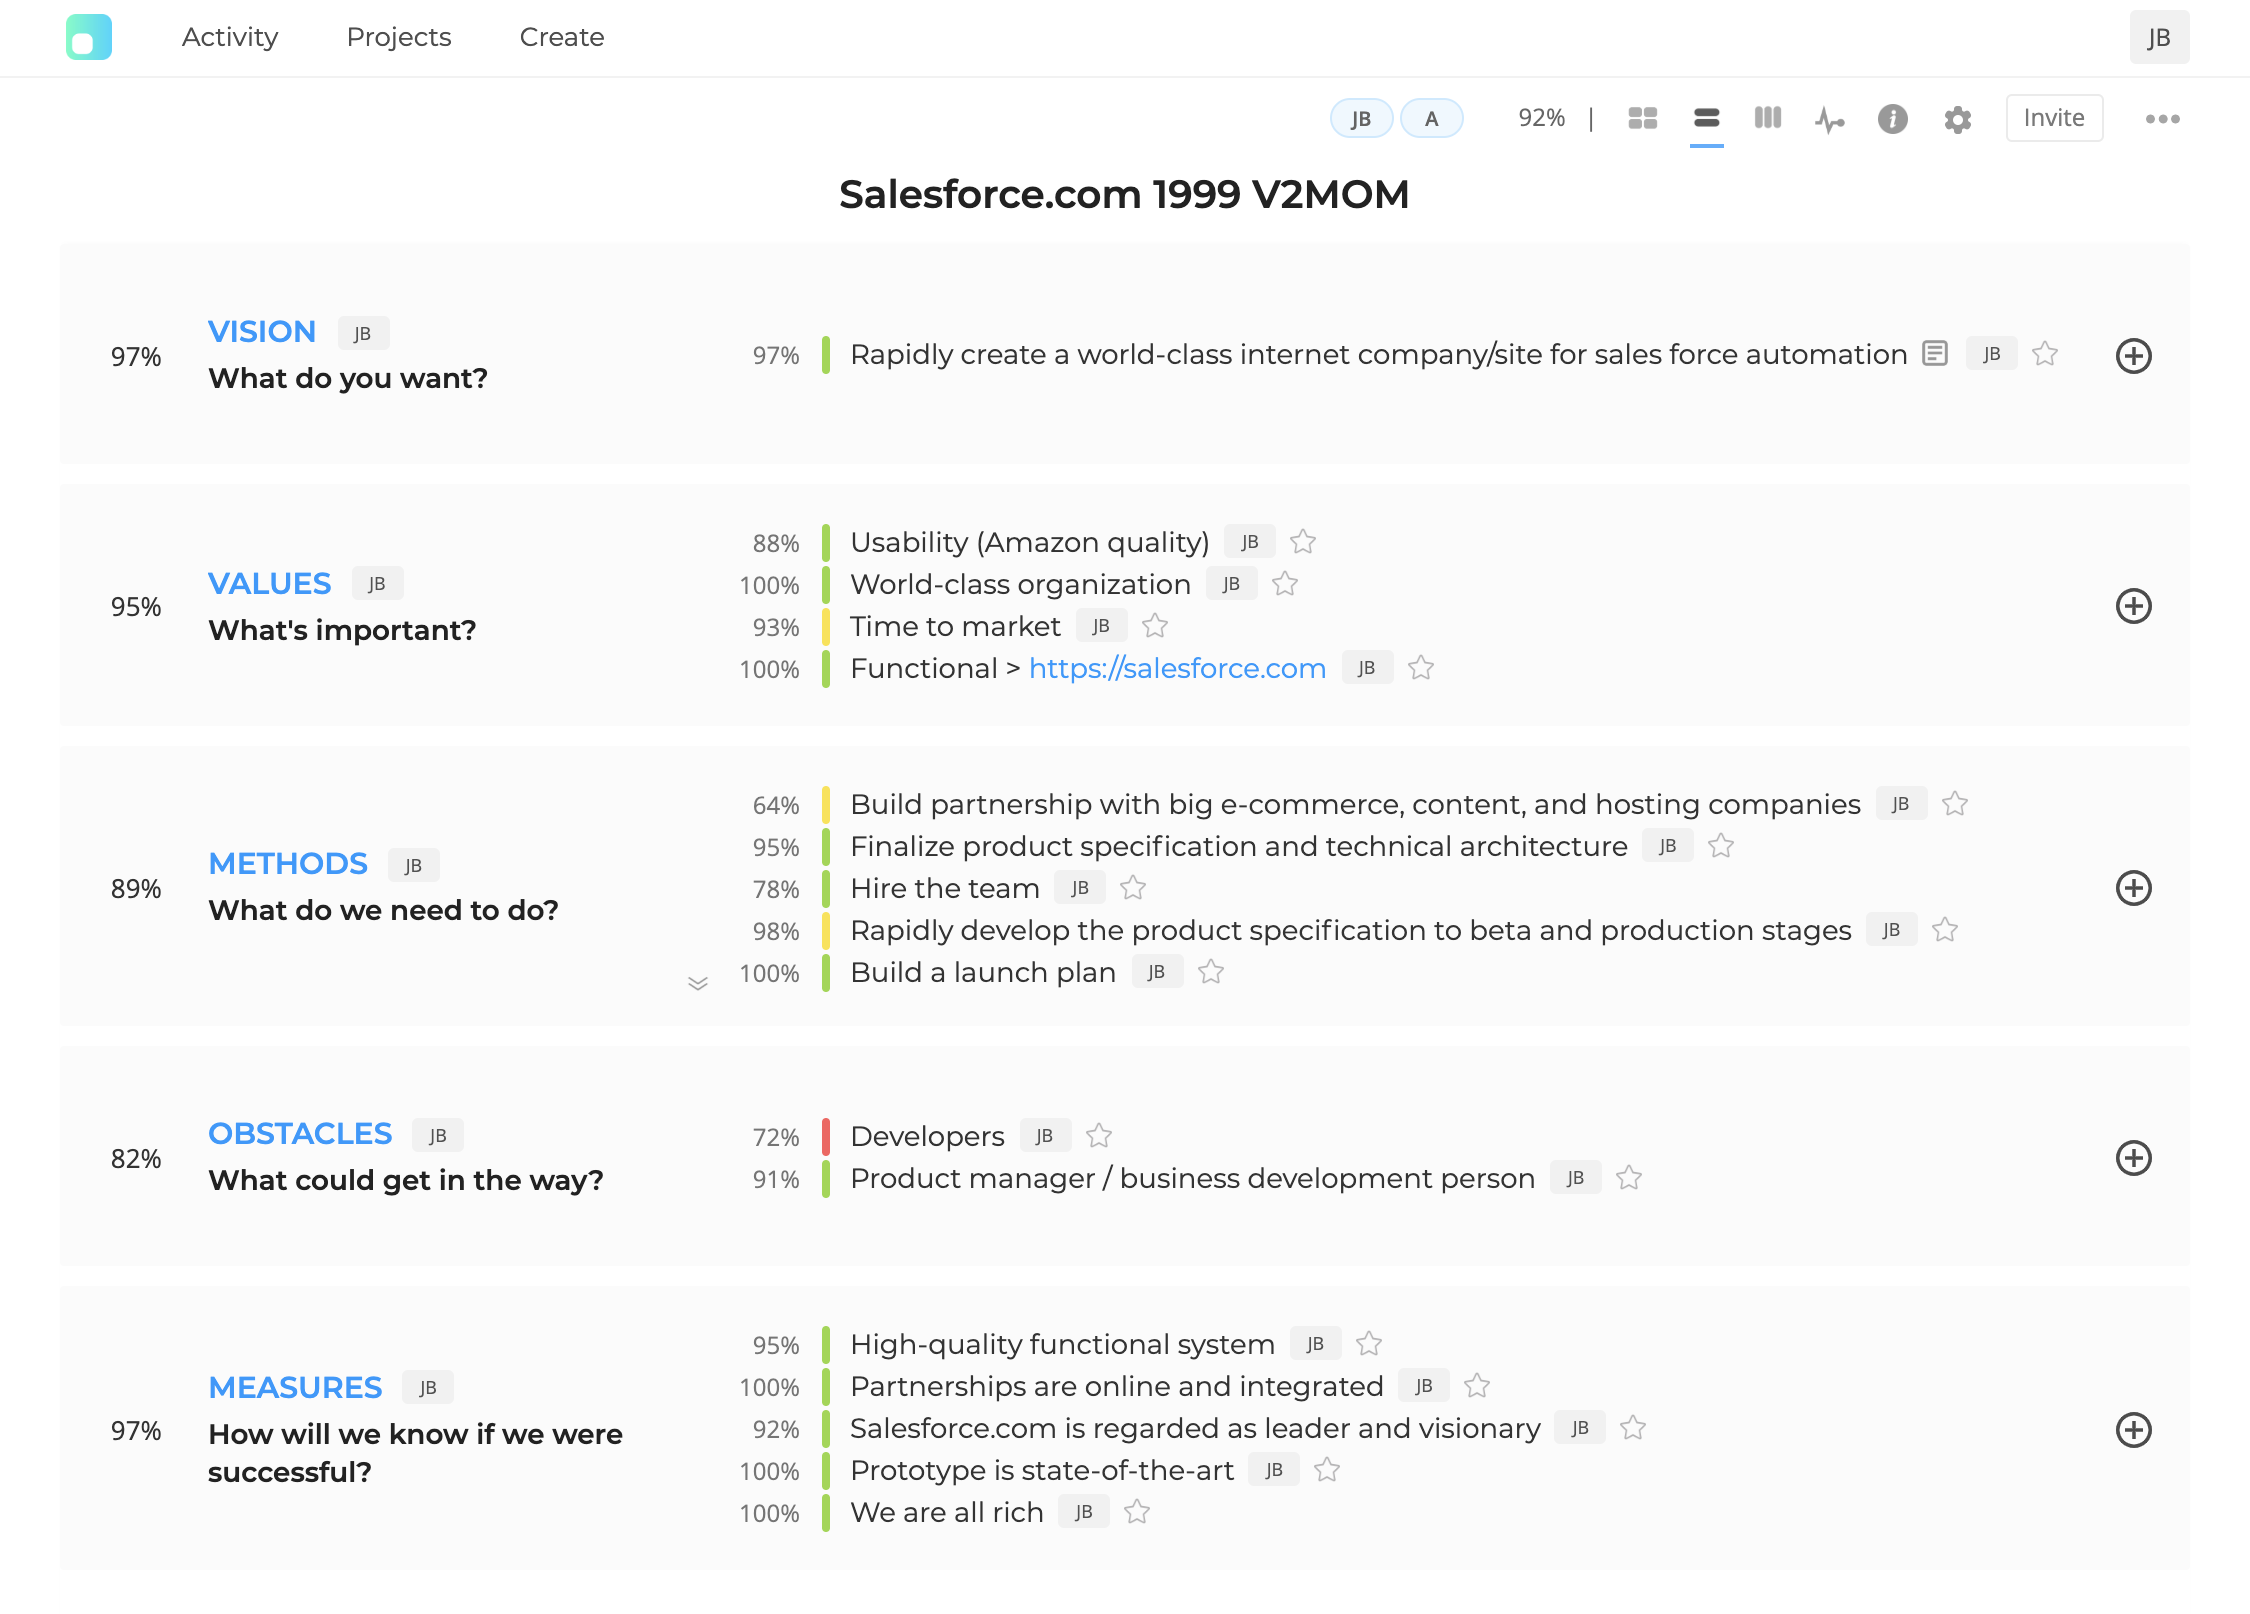Screen dimensions: 2250x1614
Task: Open the Activity tab
Action: click(230, 37)
